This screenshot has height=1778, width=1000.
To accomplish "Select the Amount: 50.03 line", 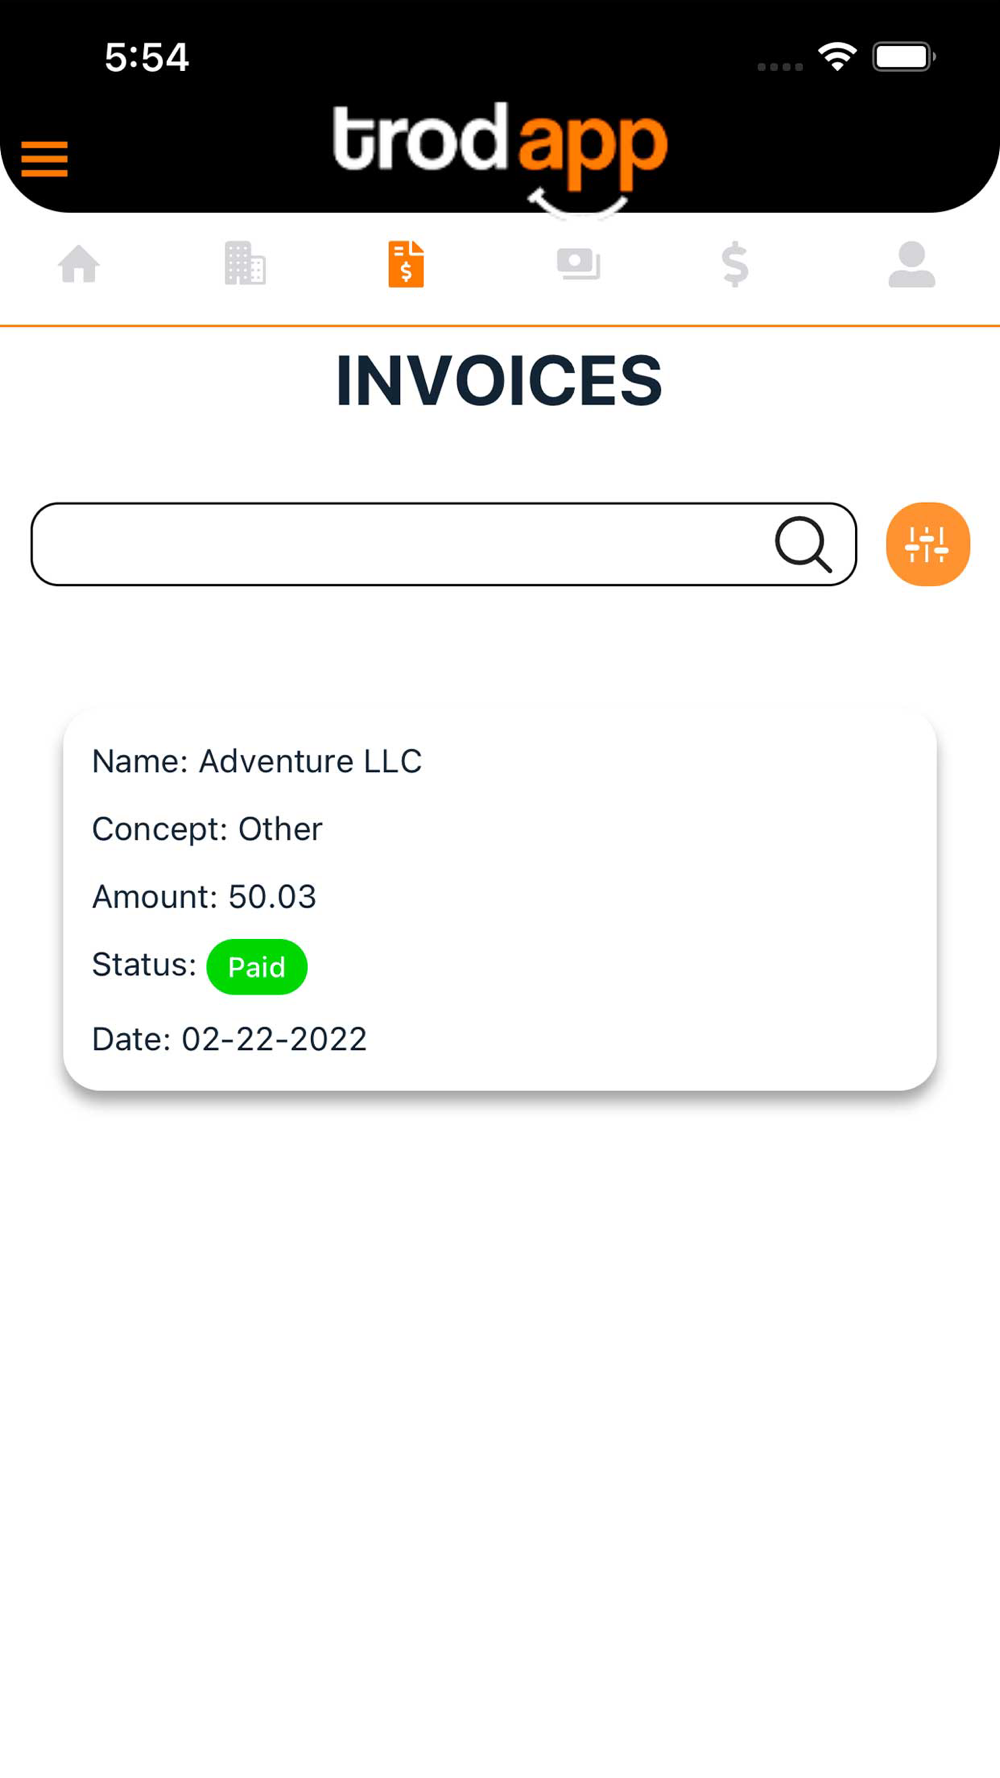I will 204,897.
